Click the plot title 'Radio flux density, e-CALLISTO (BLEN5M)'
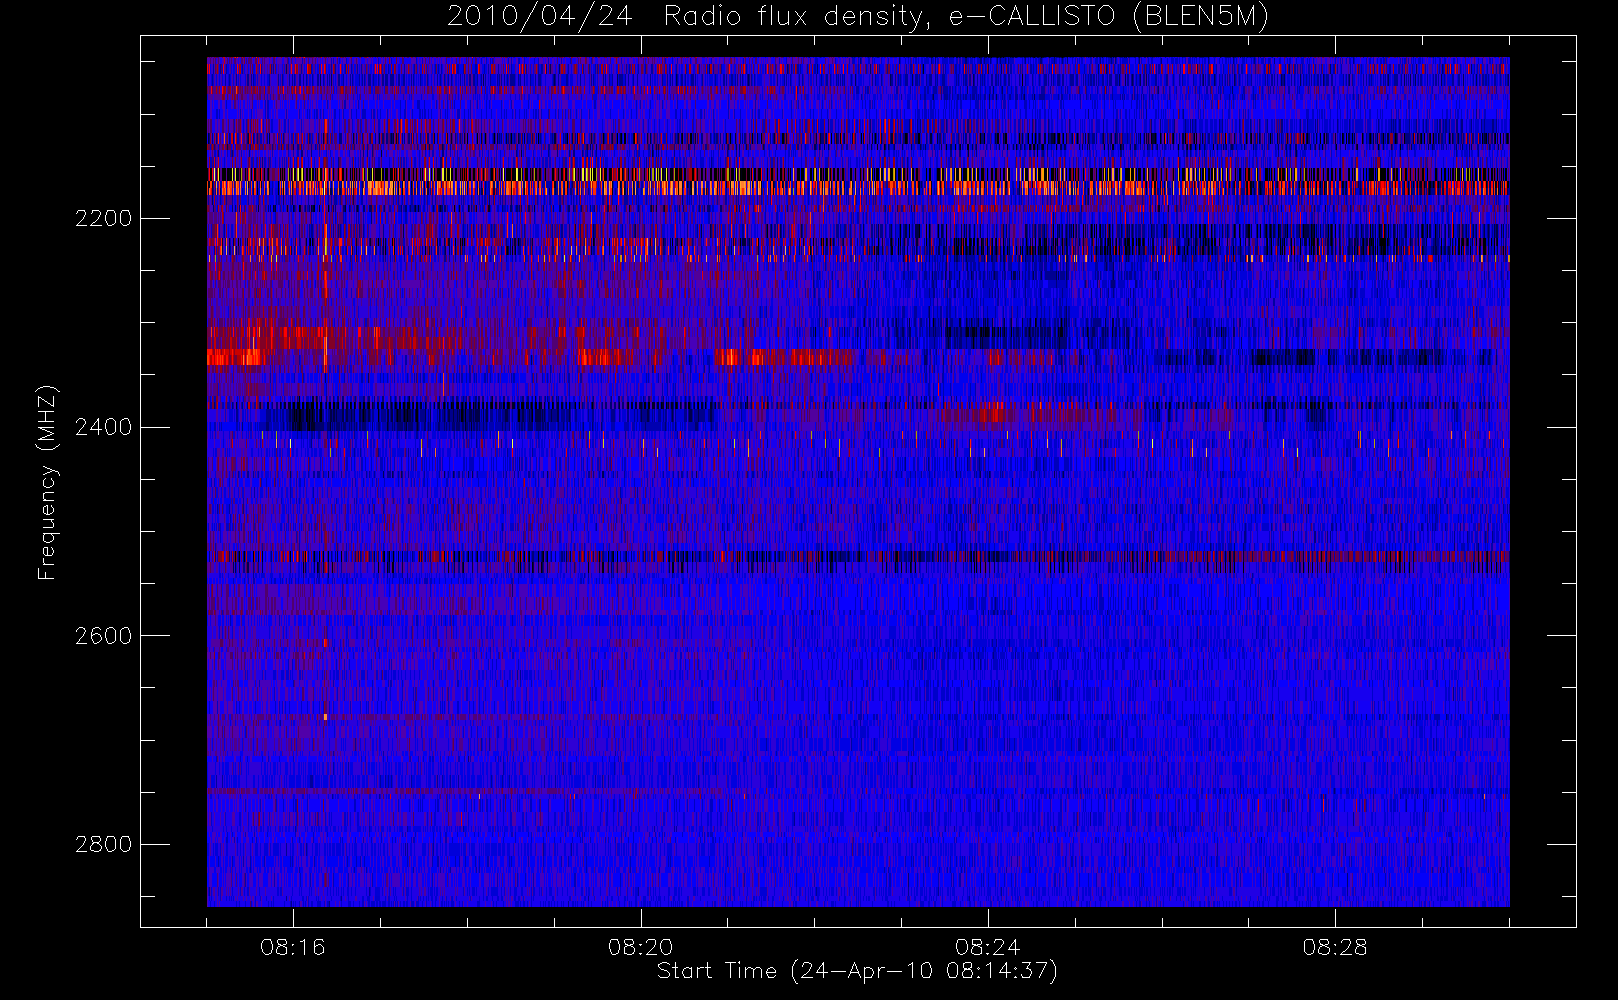This screenshot has height=1000, width=1618. (x=966, y=17)
